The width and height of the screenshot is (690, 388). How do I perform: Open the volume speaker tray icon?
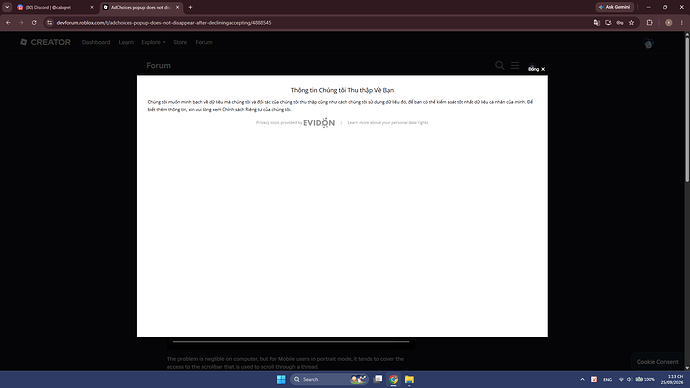pyautogui.click(x=629, y=380)
